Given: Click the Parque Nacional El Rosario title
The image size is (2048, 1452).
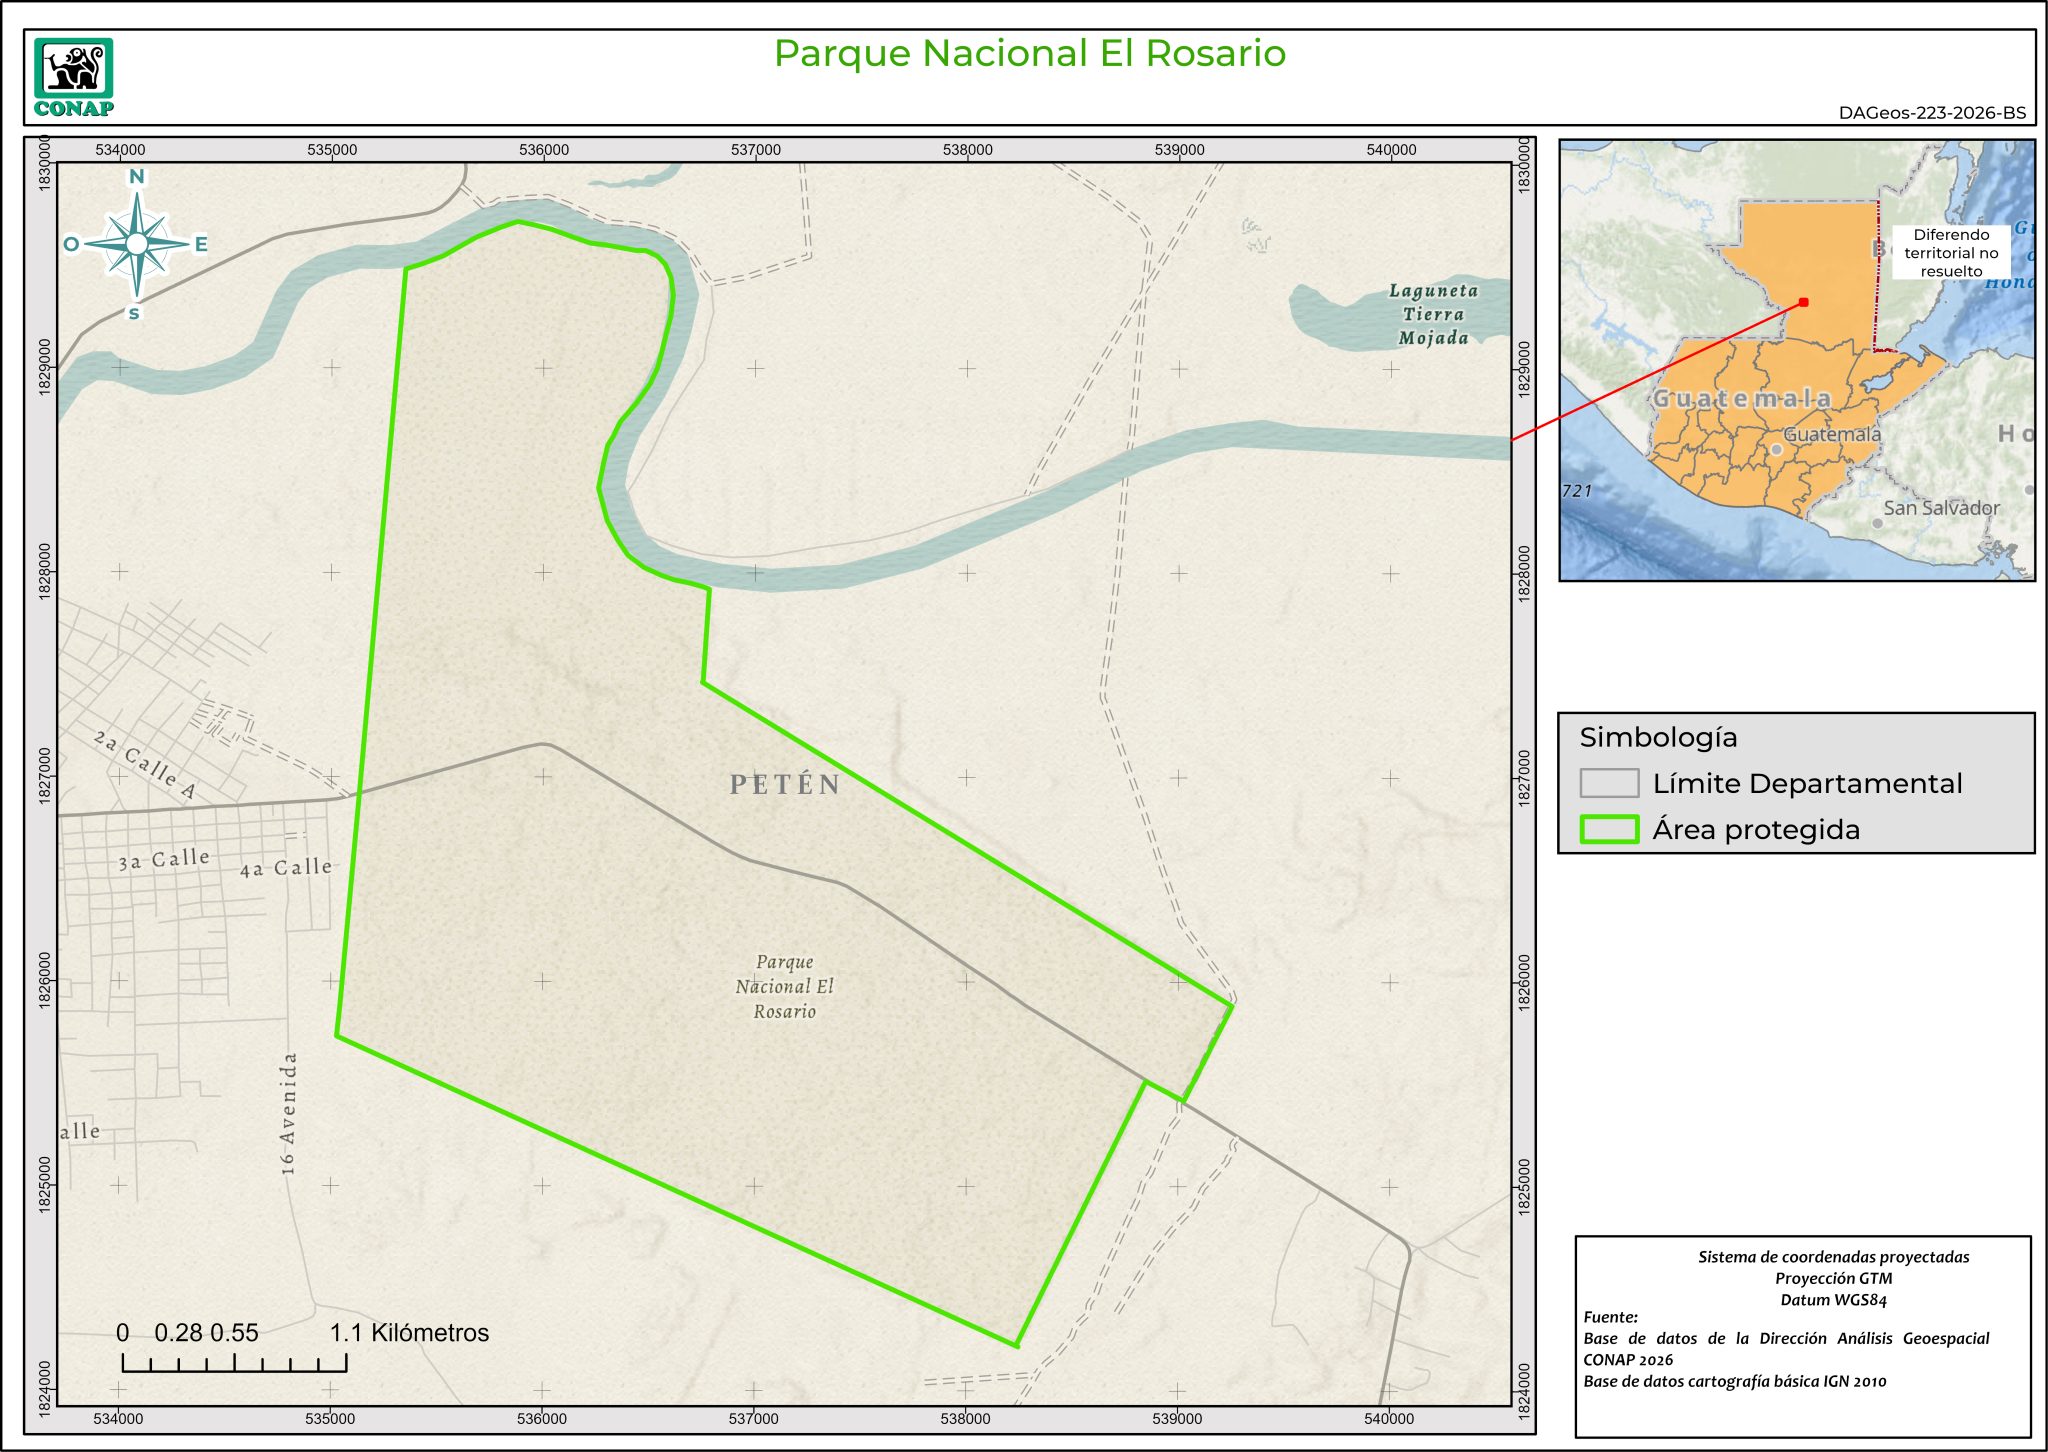Looking at the screenshot, I should 1029,53.
